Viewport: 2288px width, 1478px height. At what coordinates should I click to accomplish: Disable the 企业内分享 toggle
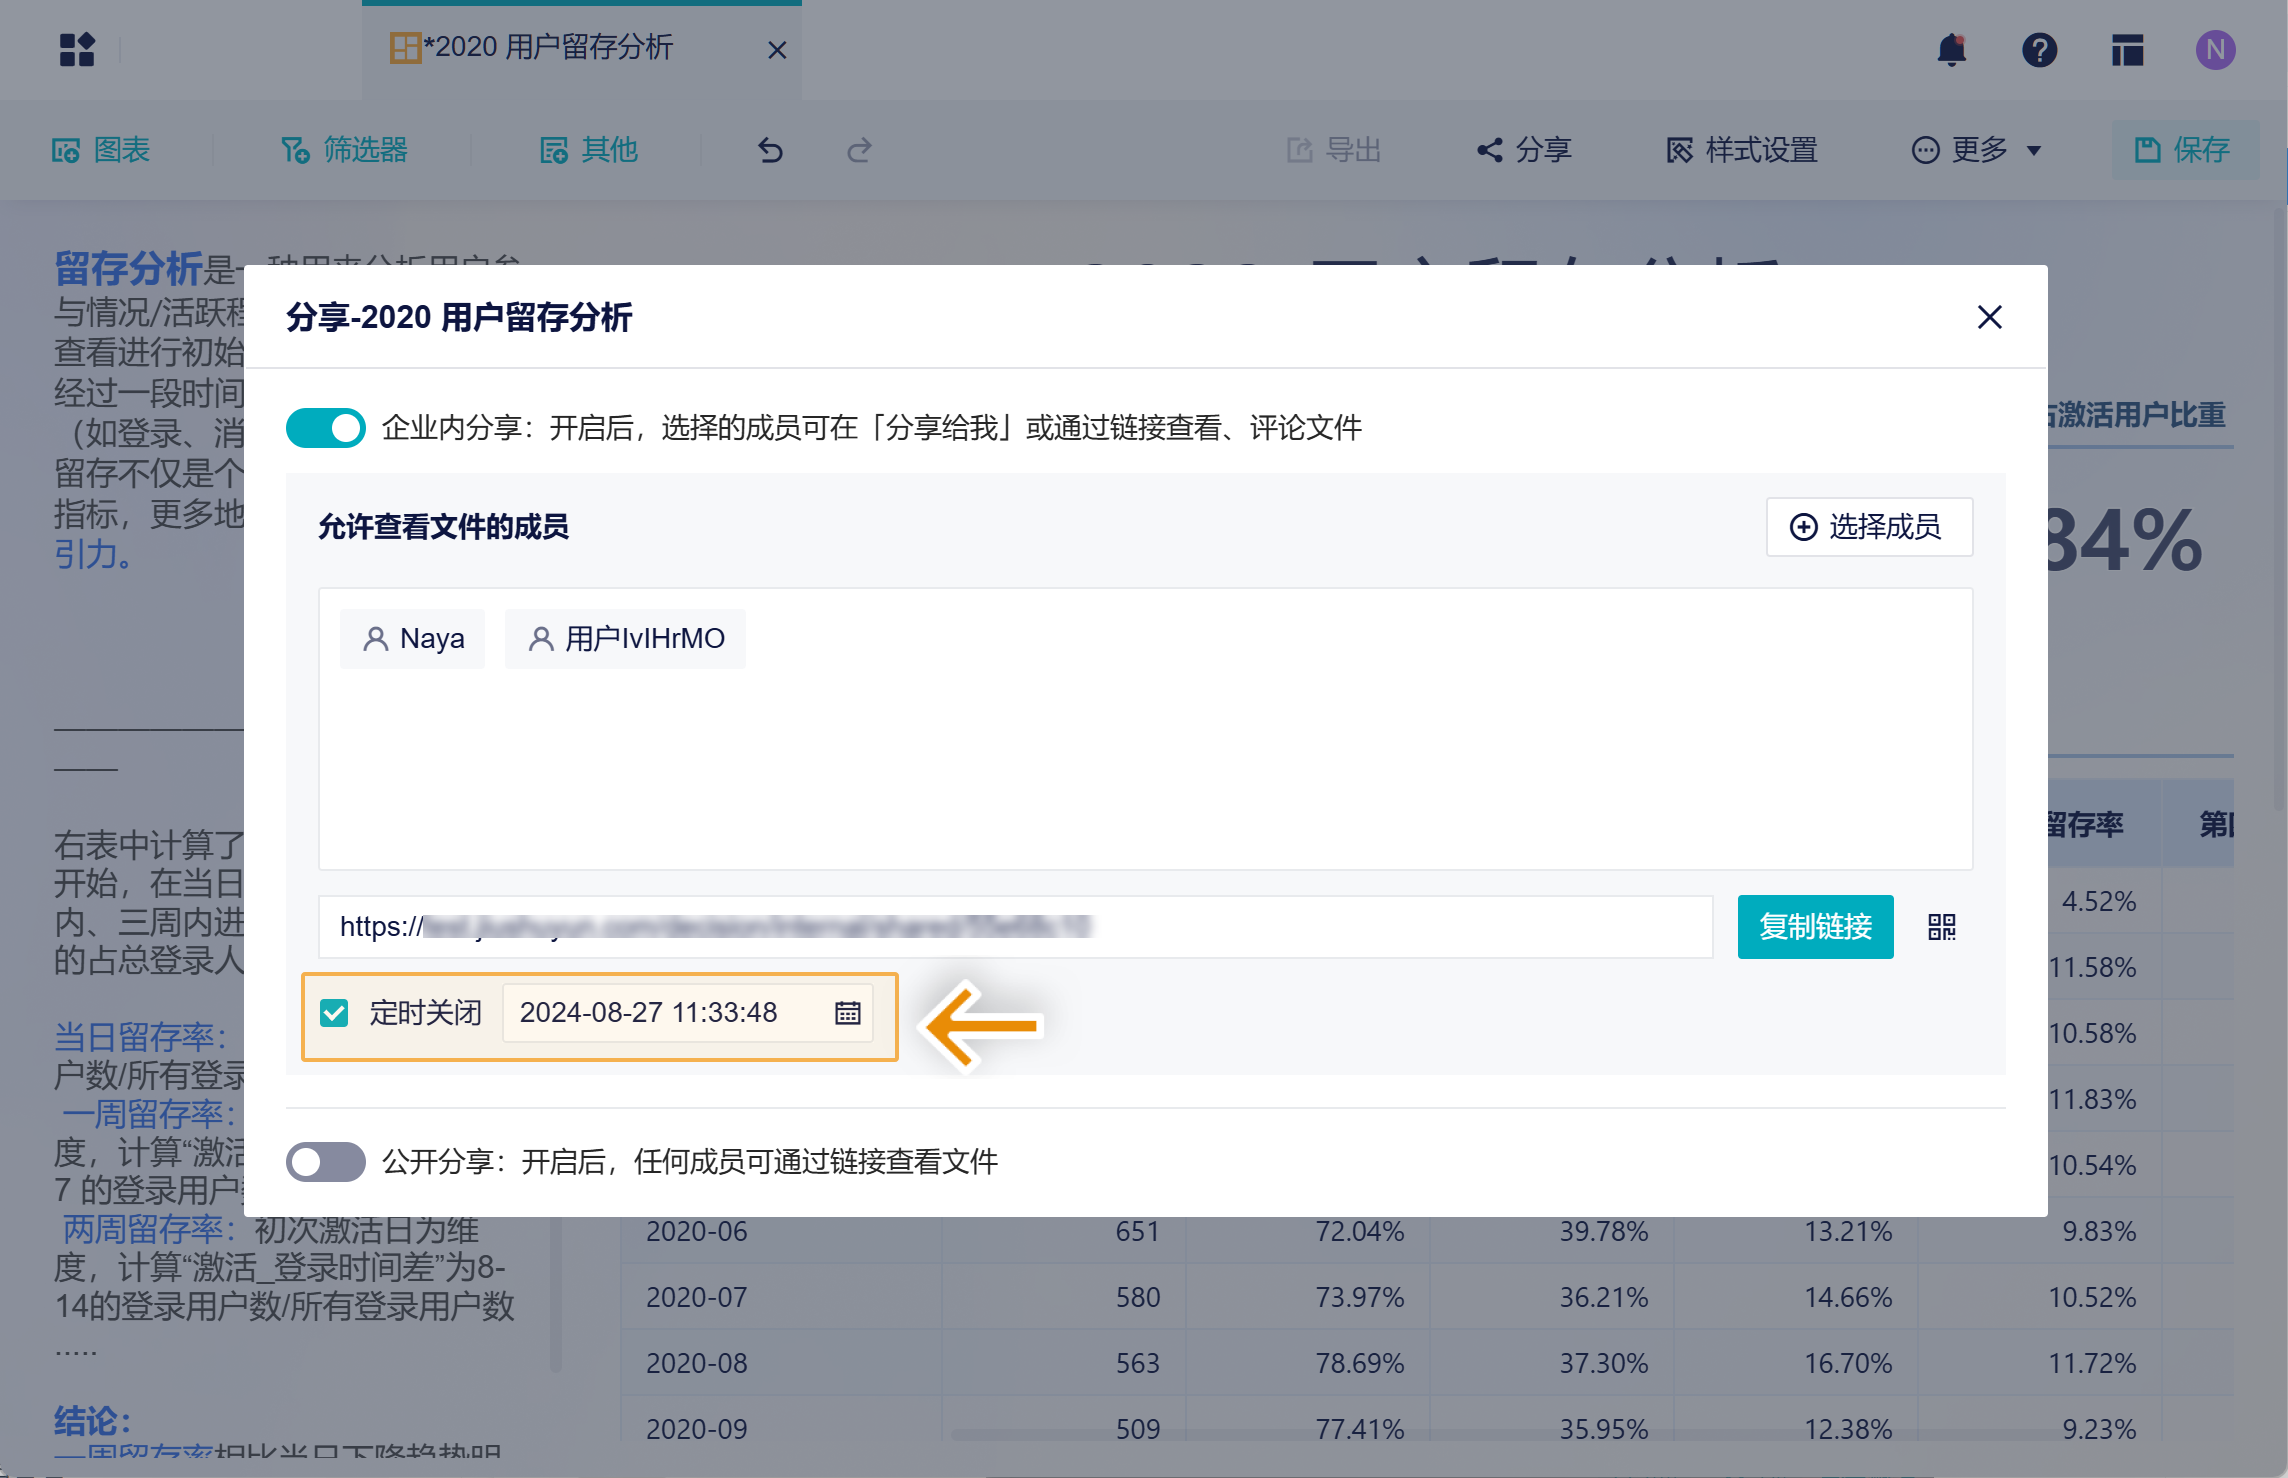325,428
